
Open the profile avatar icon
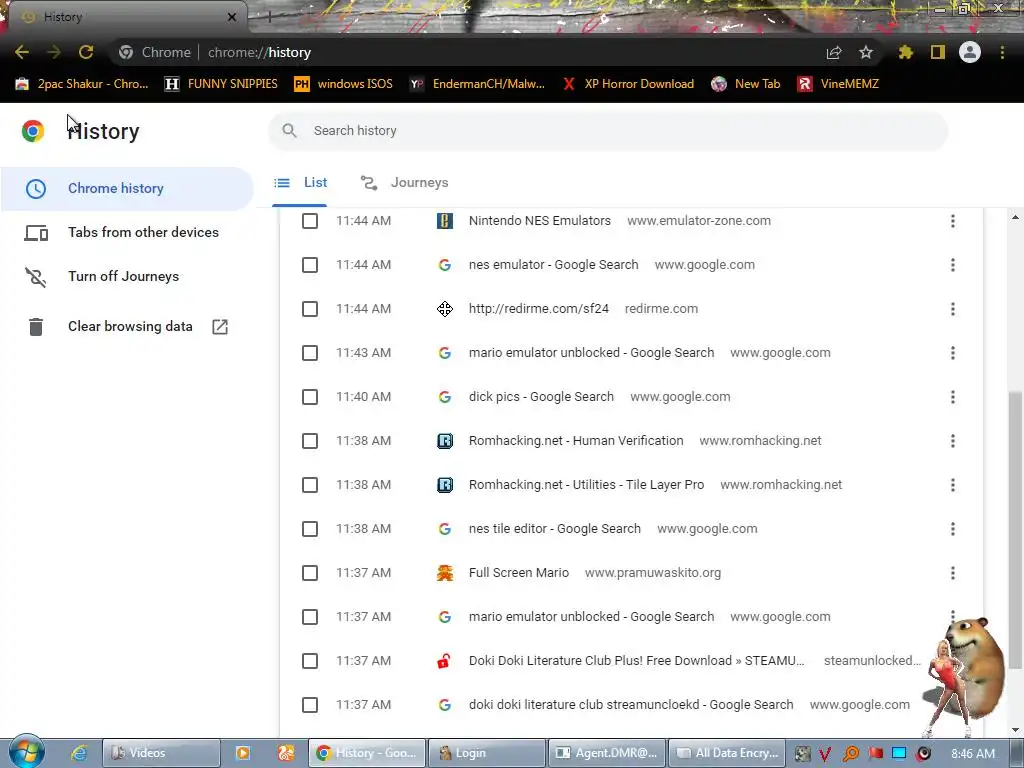pyautogui.click(x=970, y=52)
